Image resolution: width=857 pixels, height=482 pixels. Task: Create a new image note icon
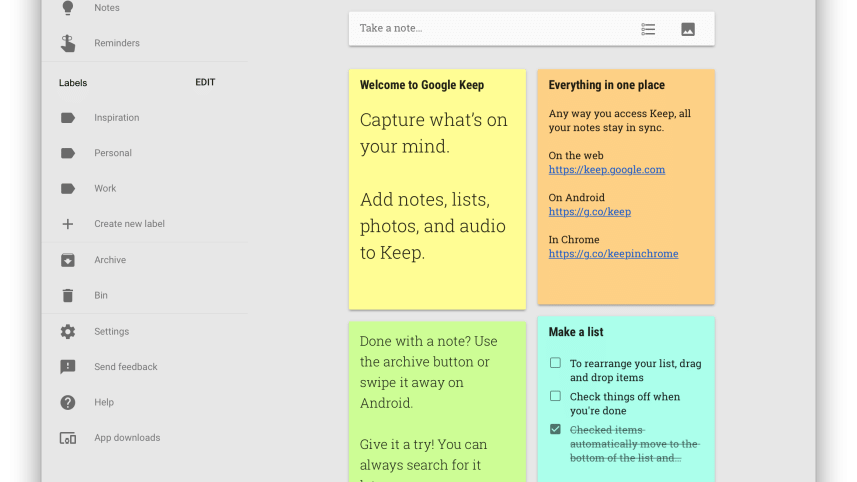(x=688, y=29)
